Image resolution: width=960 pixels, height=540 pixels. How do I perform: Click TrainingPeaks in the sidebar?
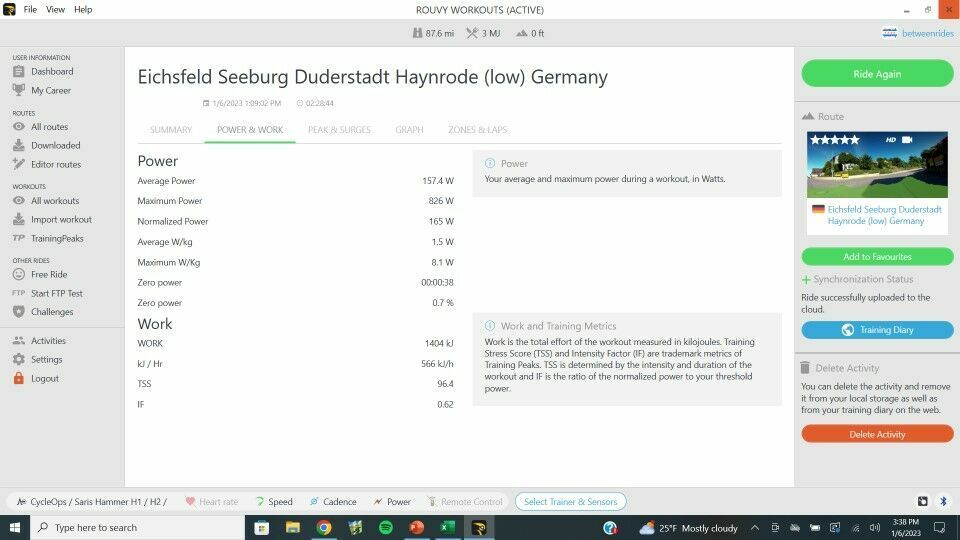pyautogui.click(x=57, y=238)
